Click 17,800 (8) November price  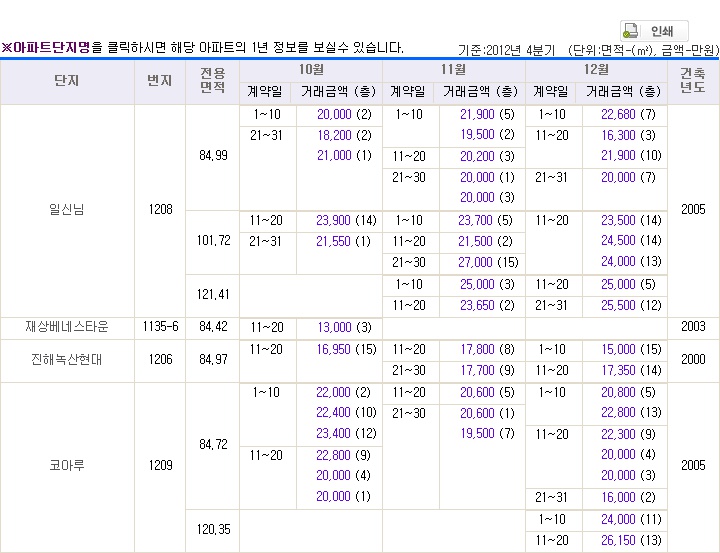(487, 350)
